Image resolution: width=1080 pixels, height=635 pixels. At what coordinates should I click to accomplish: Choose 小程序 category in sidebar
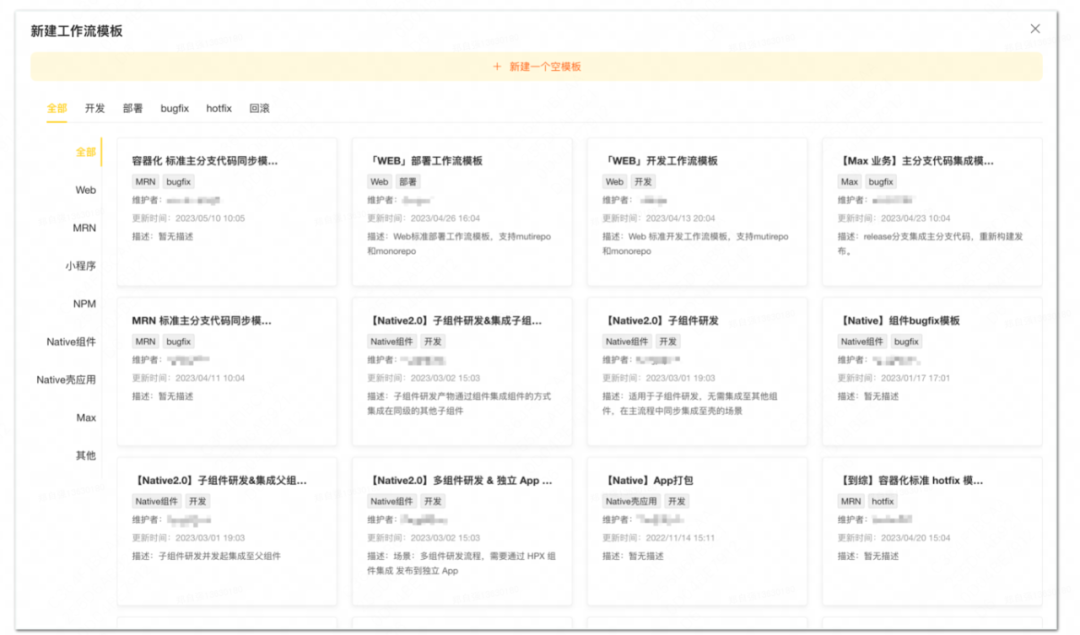(x=81, y=265)
